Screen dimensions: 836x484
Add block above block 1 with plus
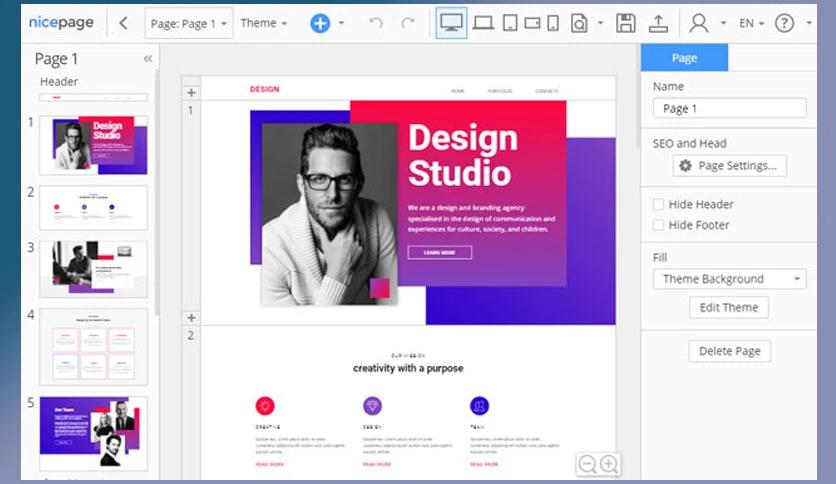coord(191,93)
